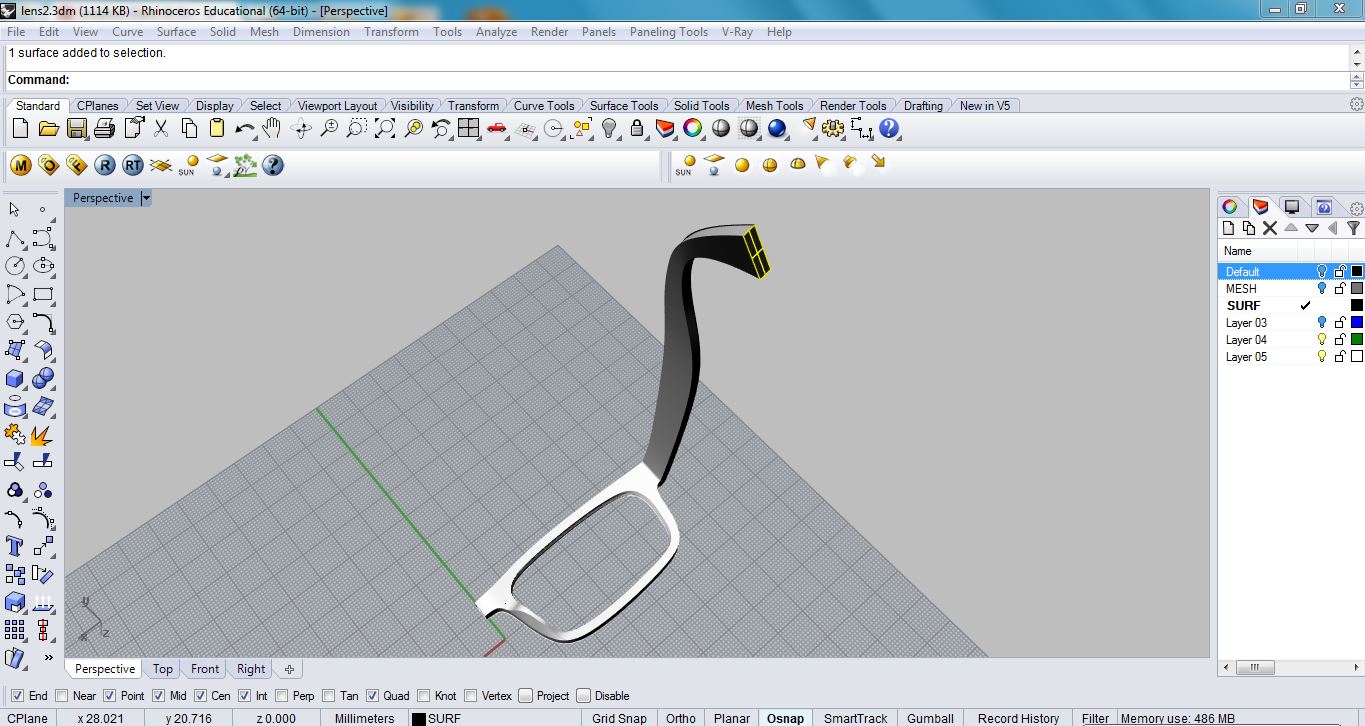Screen dimensions: 1365x726
Task: Click the layer filter funnel icon
Action: [1352, 228]
